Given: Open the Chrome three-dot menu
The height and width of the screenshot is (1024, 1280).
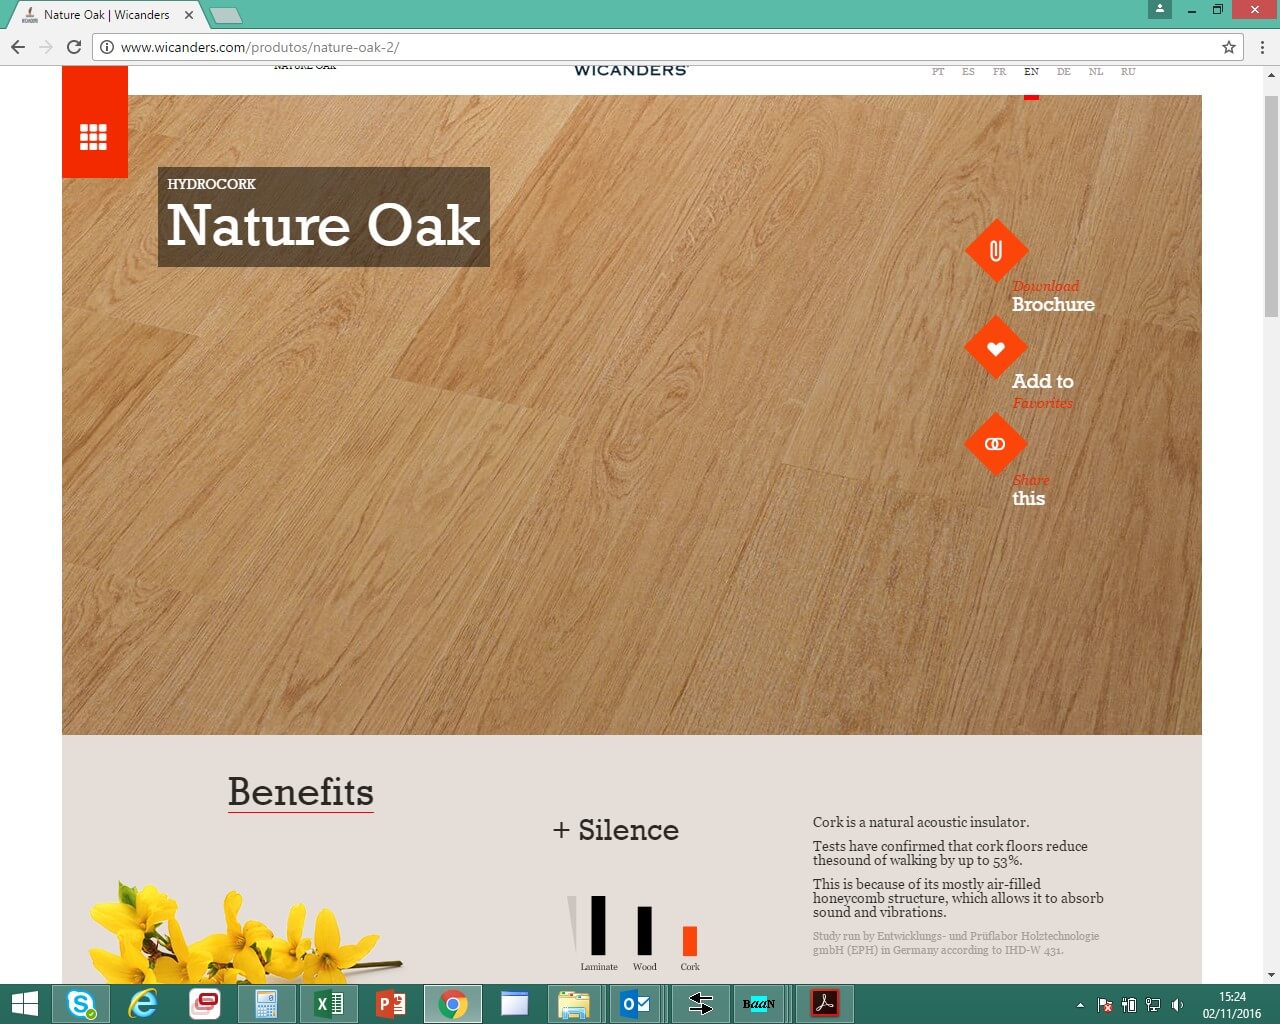Looking at the screenshot, I should [1262, 47].
